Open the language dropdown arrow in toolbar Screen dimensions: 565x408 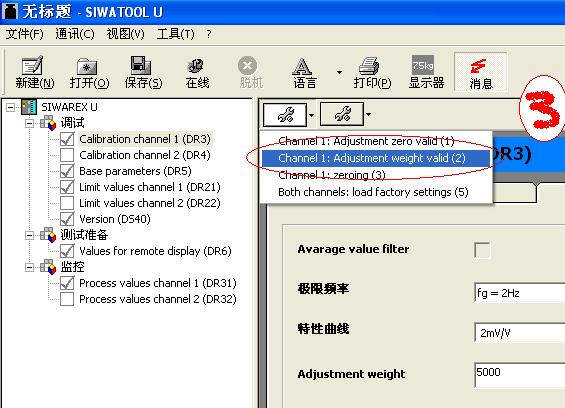pos(339,72)
